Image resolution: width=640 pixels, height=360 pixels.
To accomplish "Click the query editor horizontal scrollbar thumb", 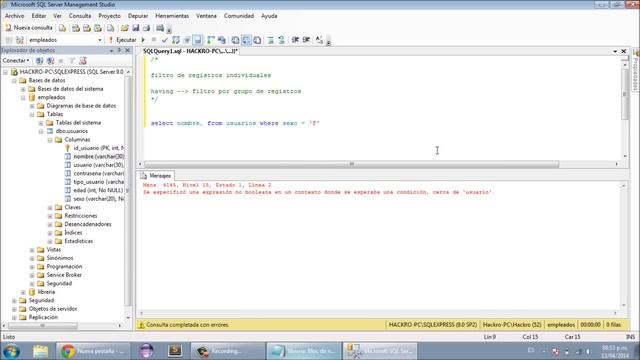I will pyautogui.click(x=351, y=164).
